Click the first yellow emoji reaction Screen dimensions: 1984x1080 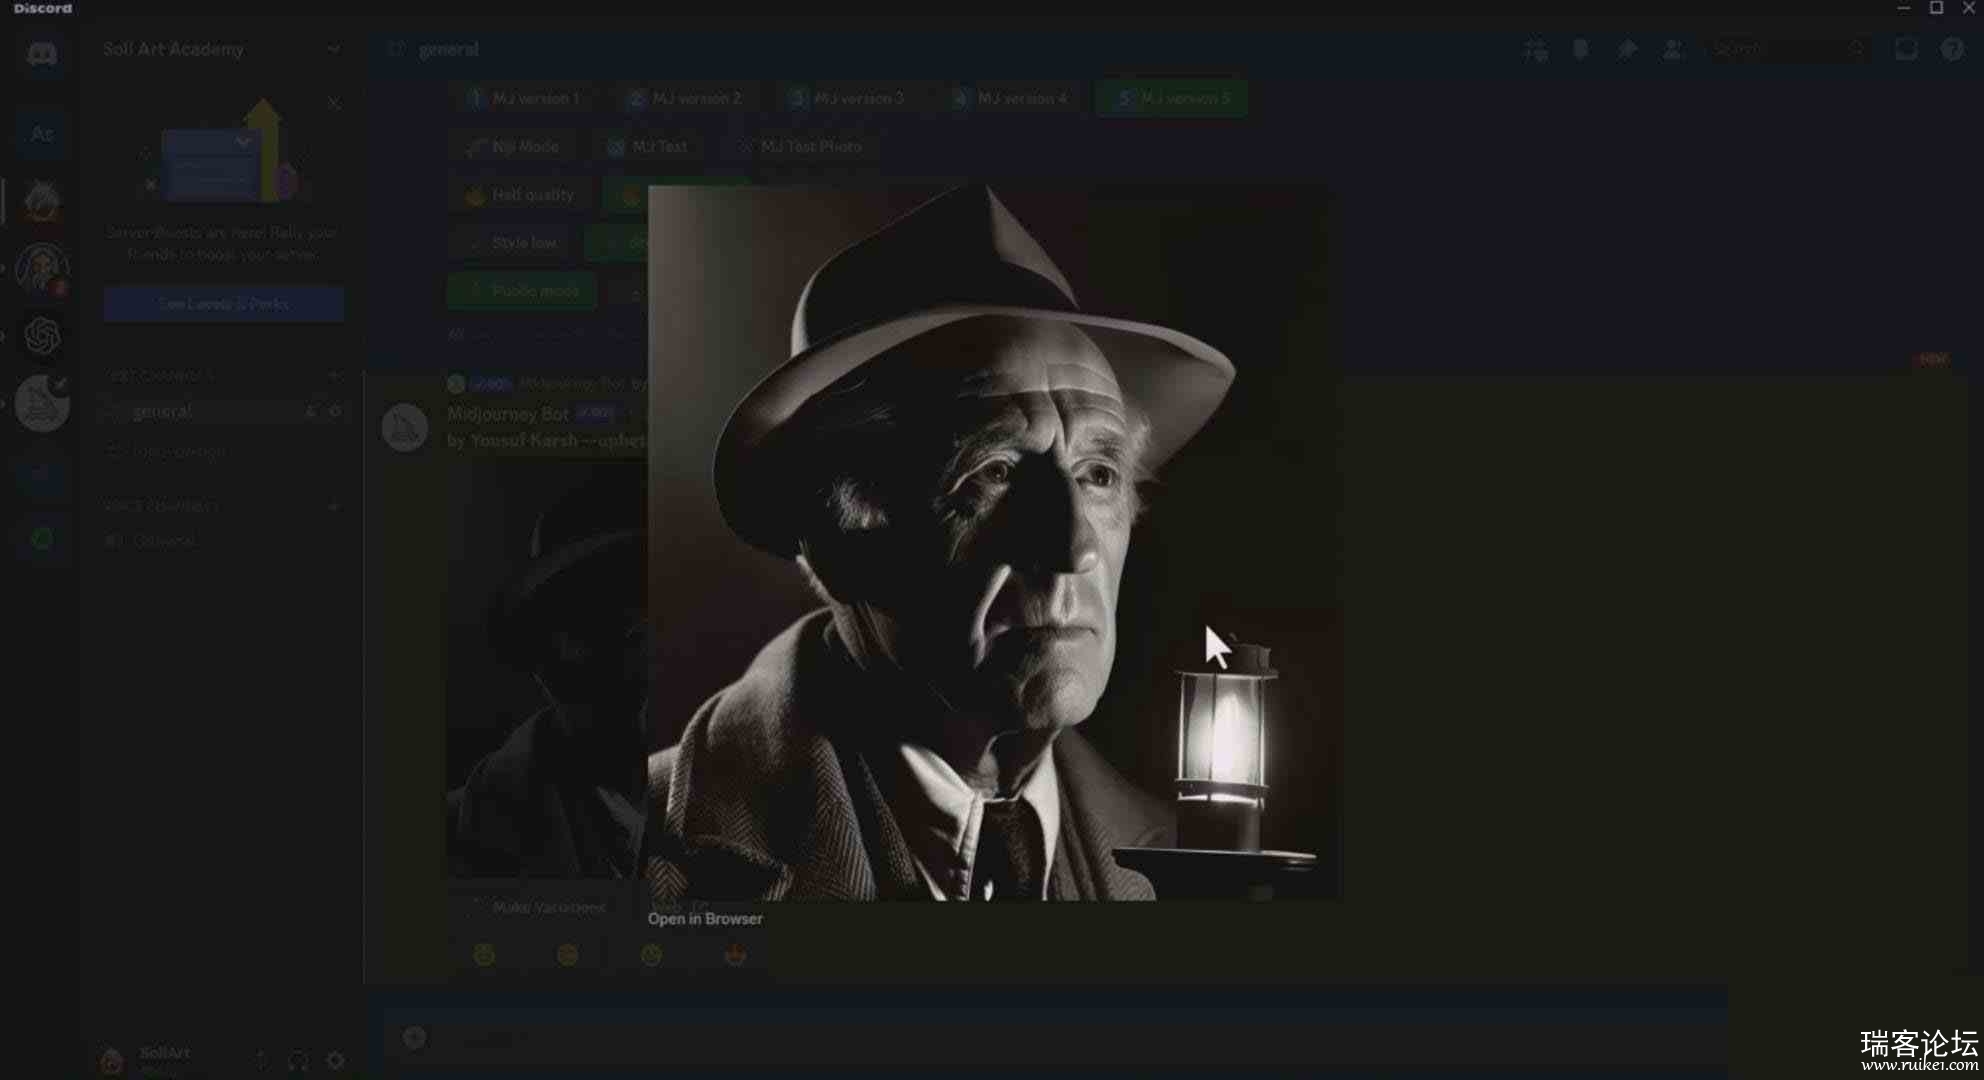click(484, 956)
